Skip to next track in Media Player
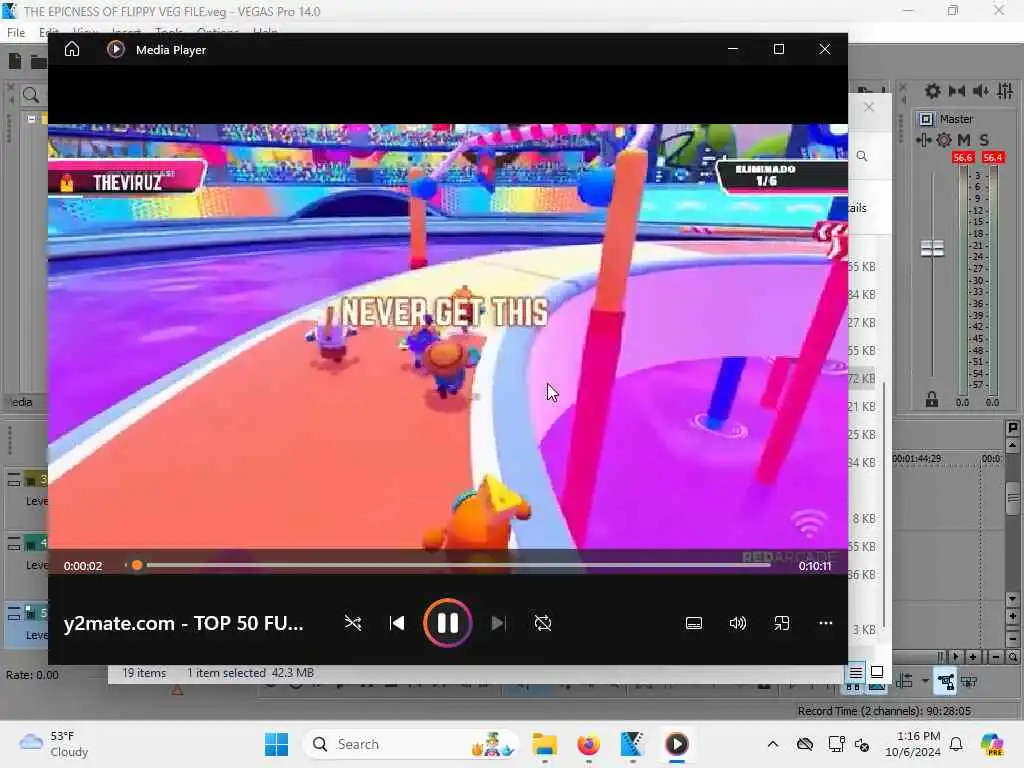This screenshot has width=1024, height=768. [x=498, y=623]
